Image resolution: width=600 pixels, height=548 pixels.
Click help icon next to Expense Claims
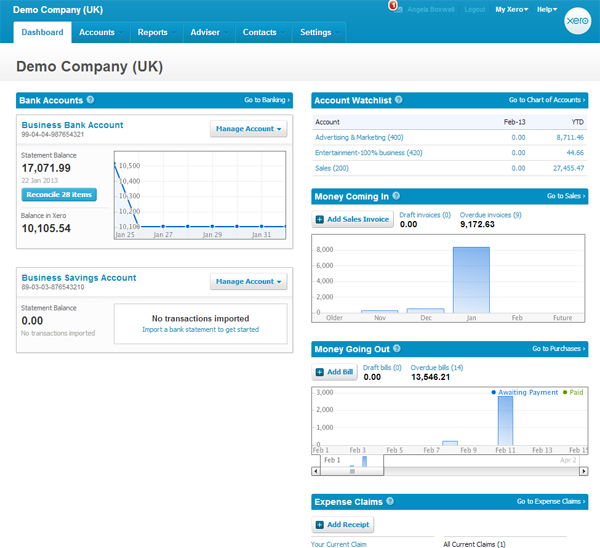coord(390,501)
